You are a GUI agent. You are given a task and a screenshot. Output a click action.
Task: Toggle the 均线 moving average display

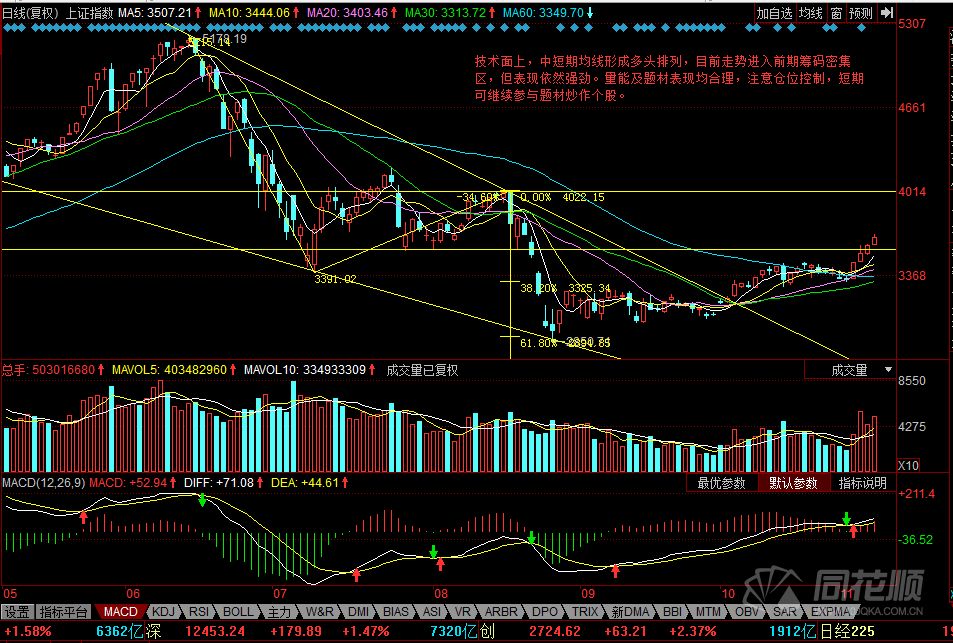pos(811,13)
